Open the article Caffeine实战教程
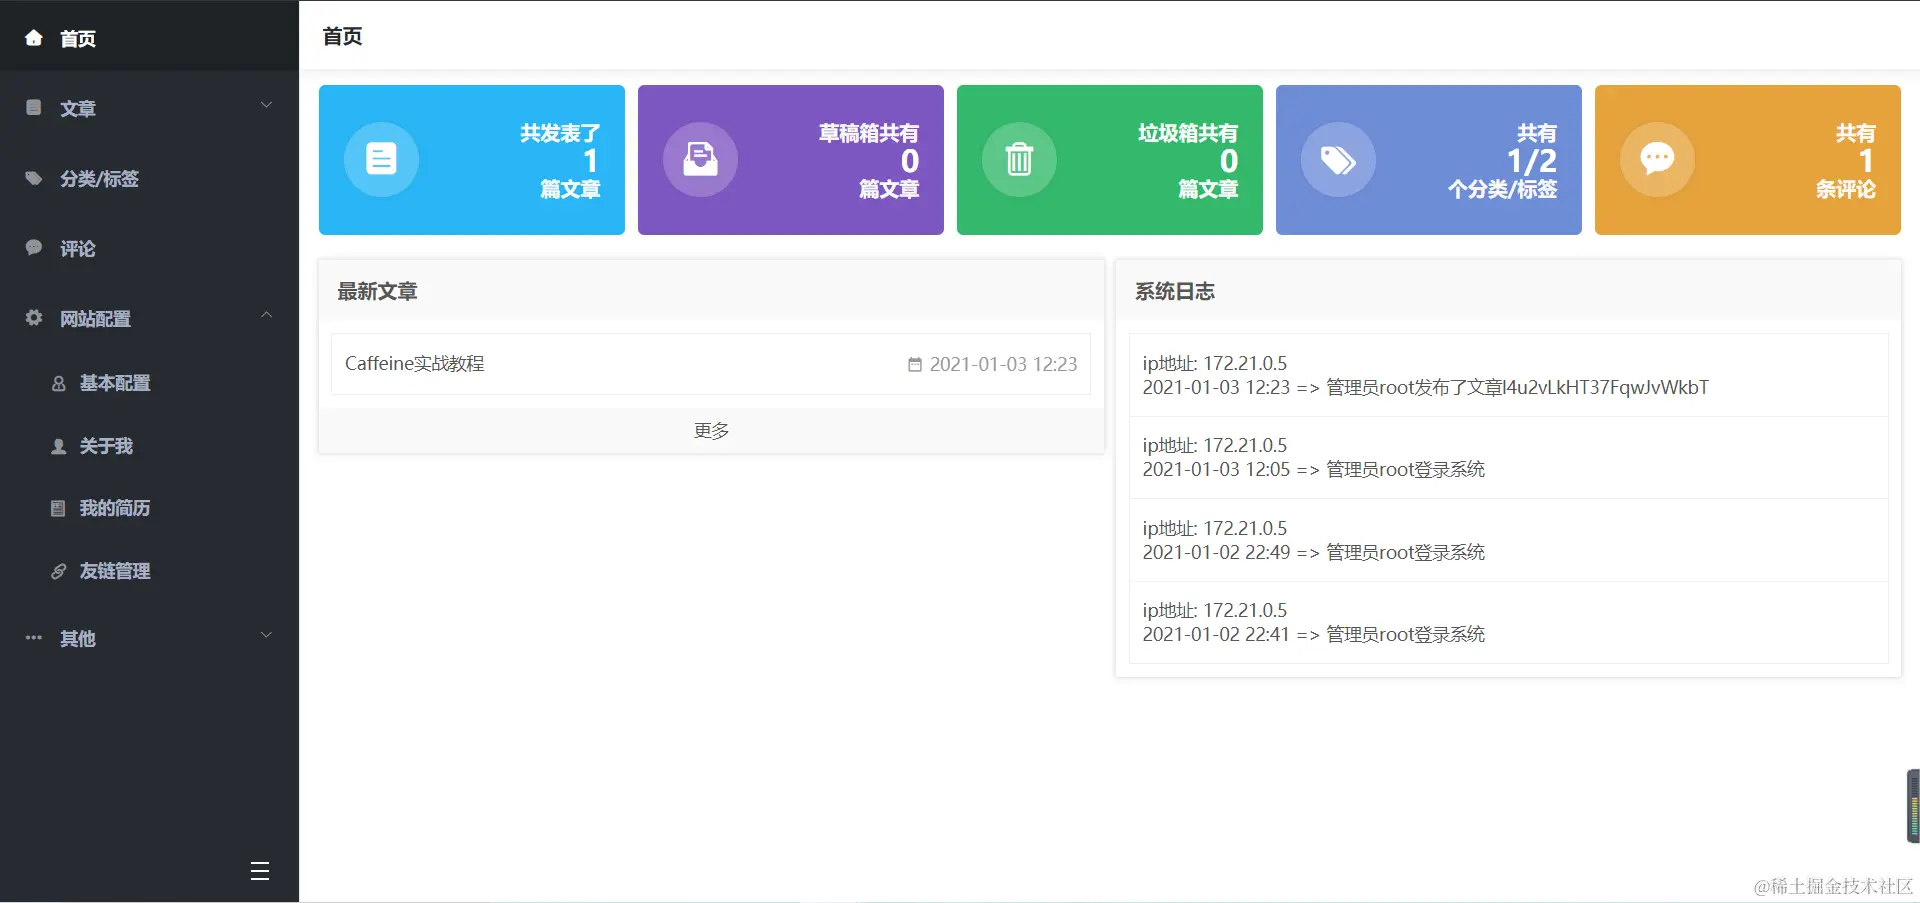This screenshot has width=1920, height=903. [414, 363]
